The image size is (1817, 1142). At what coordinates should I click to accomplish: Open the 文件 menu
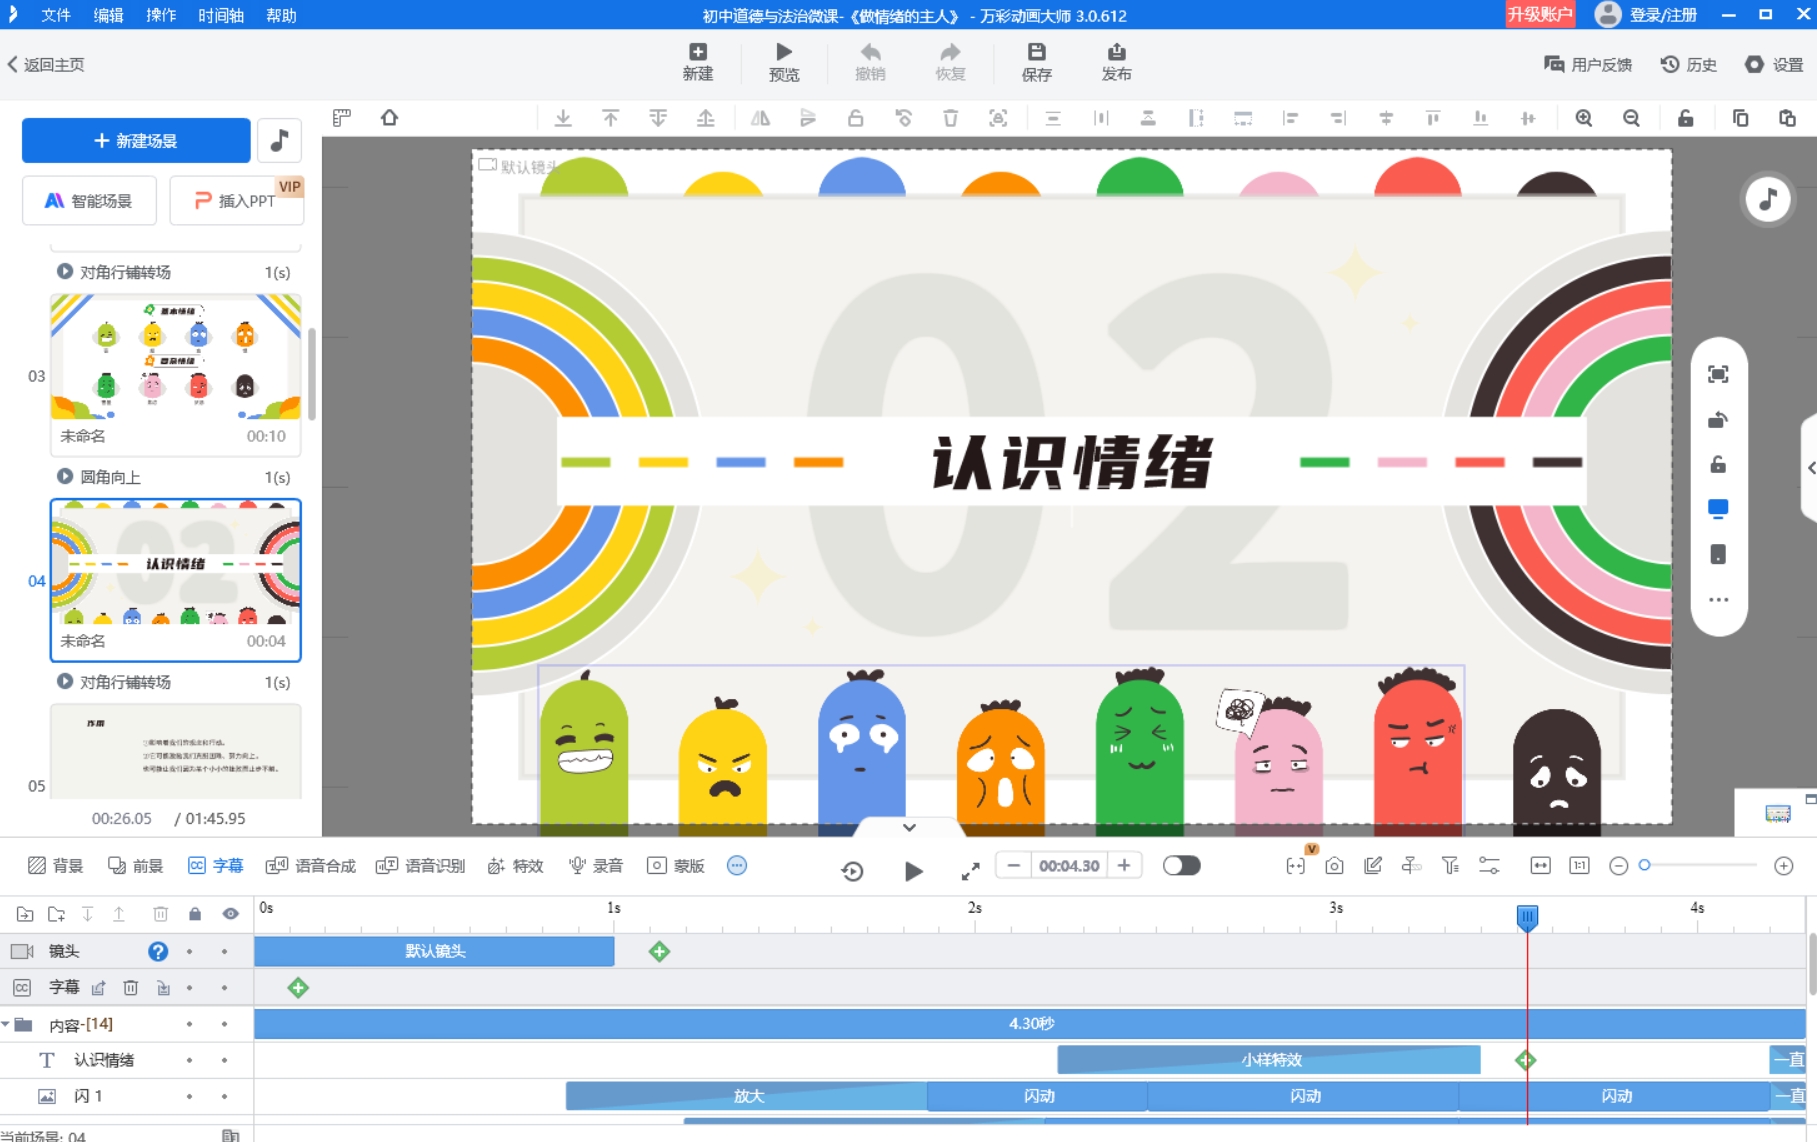coord(56,15)
